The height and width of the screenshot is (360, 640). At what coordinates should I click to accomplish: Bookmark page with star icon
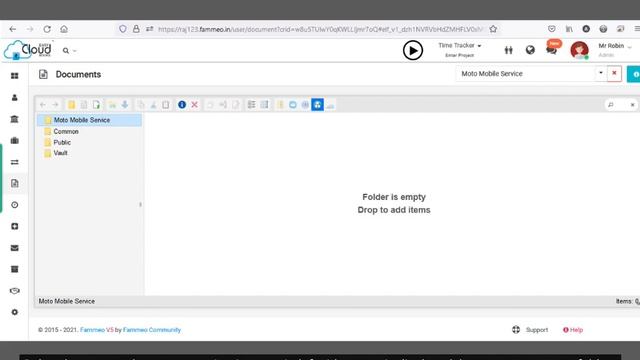[493, 29]
